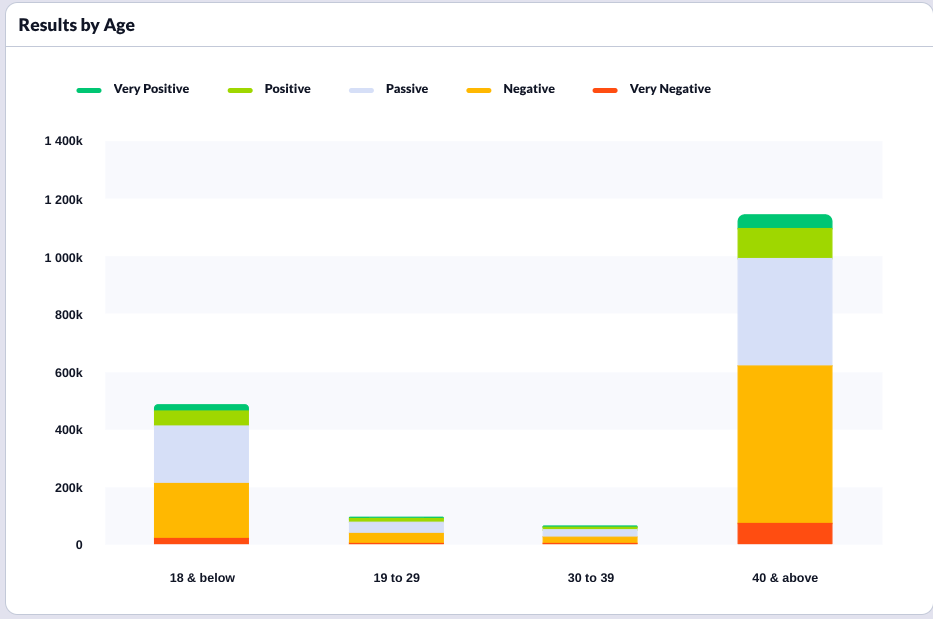Image resolution: width=933 pixels, height=619 pixels.
Task: Click Positive segment of 40 & above bar
Action: coord(785,243)
